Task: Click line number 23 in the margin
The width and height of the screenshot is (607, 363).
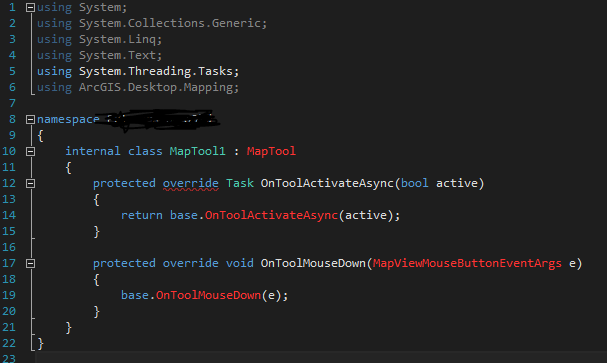Action: tap(9, 358)
